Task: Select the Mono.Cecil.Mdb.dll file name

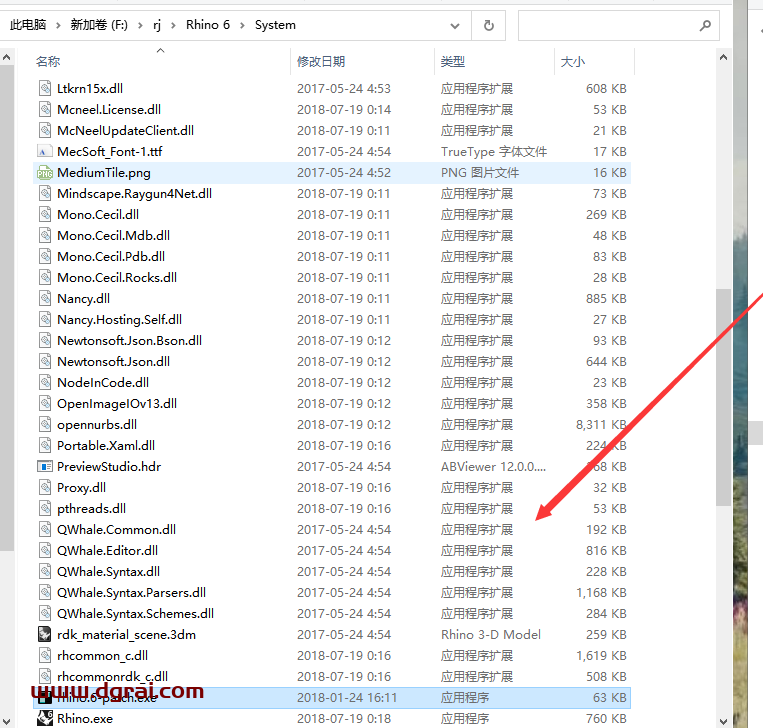Action: pyautogui.click(x=113, y=236)
